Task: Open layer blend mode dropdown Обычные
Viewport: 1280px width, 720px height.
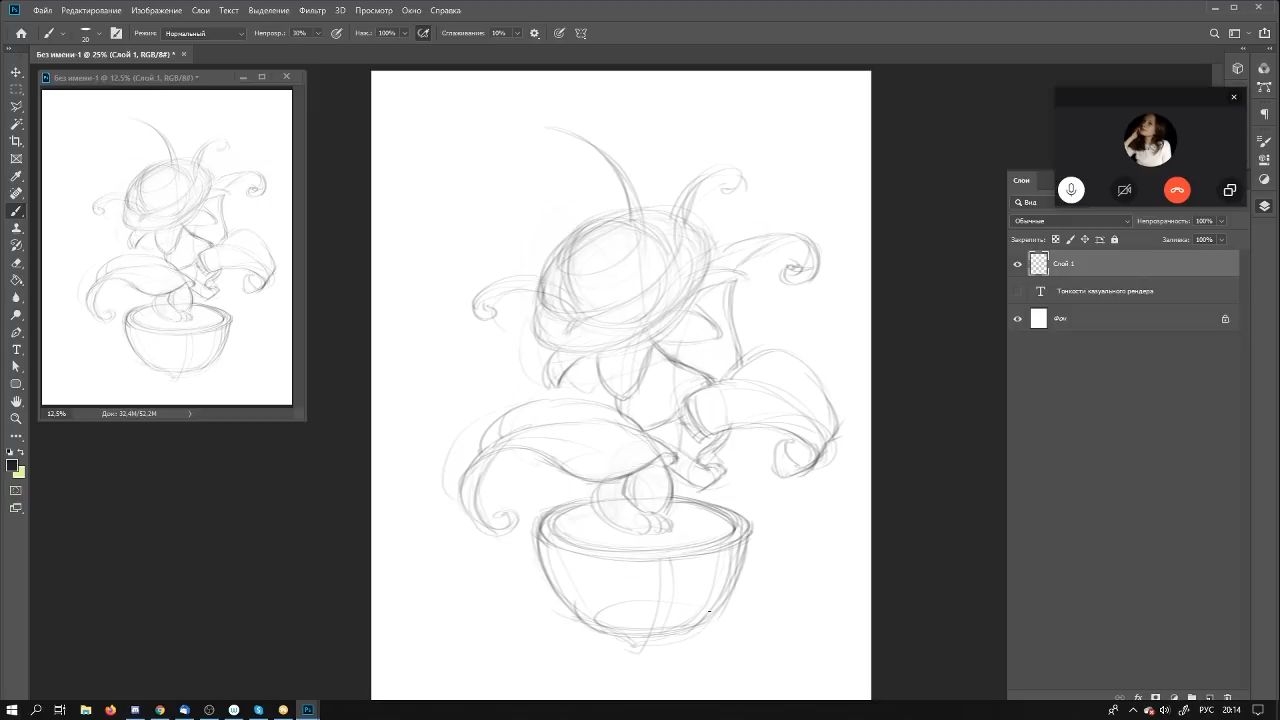Action: tap(1071, 221)
